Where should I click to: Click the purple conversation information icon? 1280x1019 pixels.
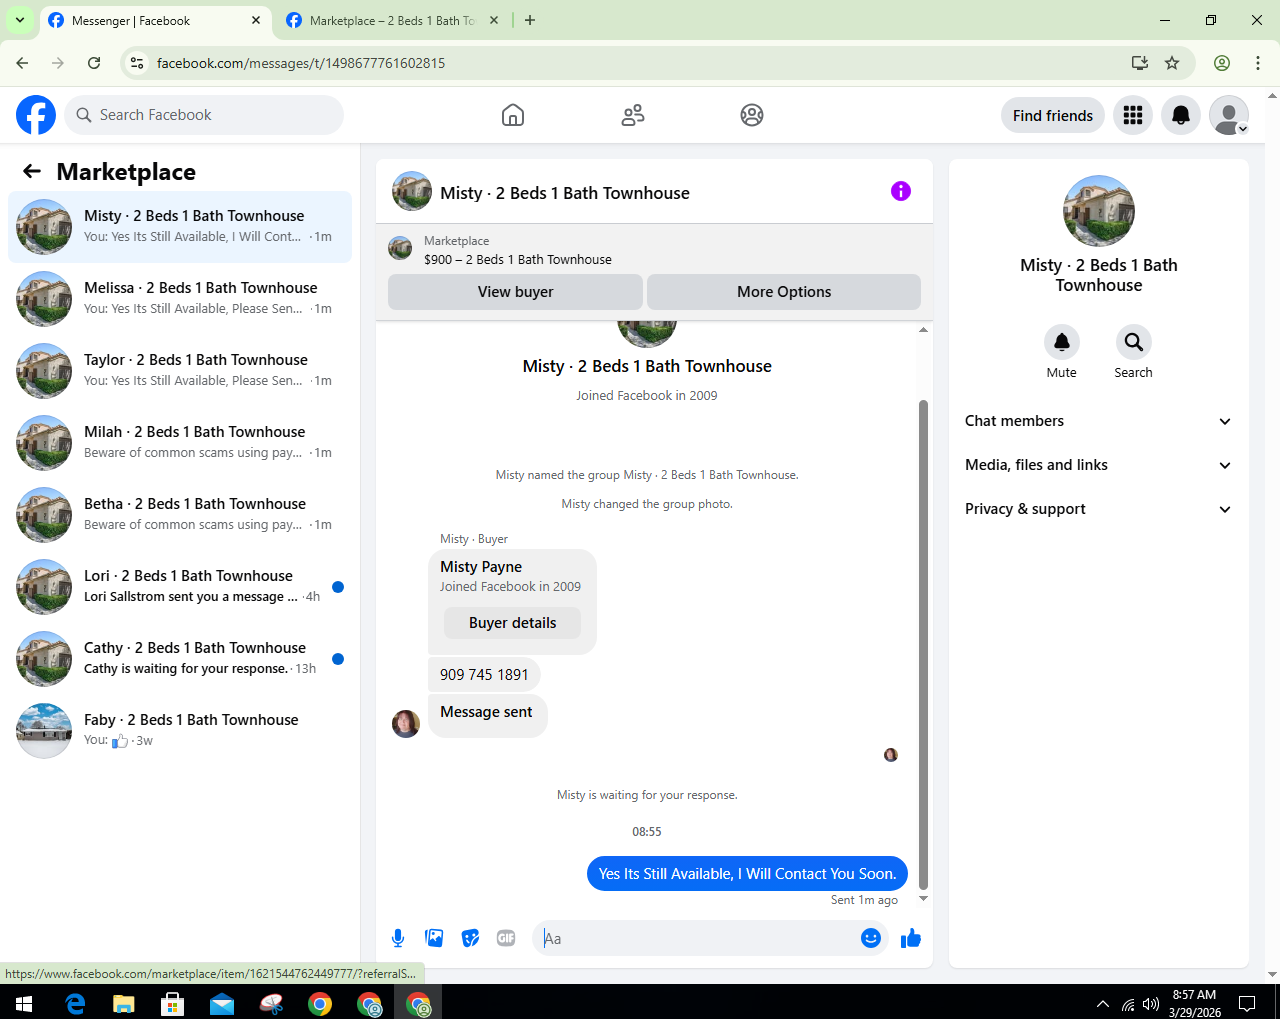coord(901,191)
